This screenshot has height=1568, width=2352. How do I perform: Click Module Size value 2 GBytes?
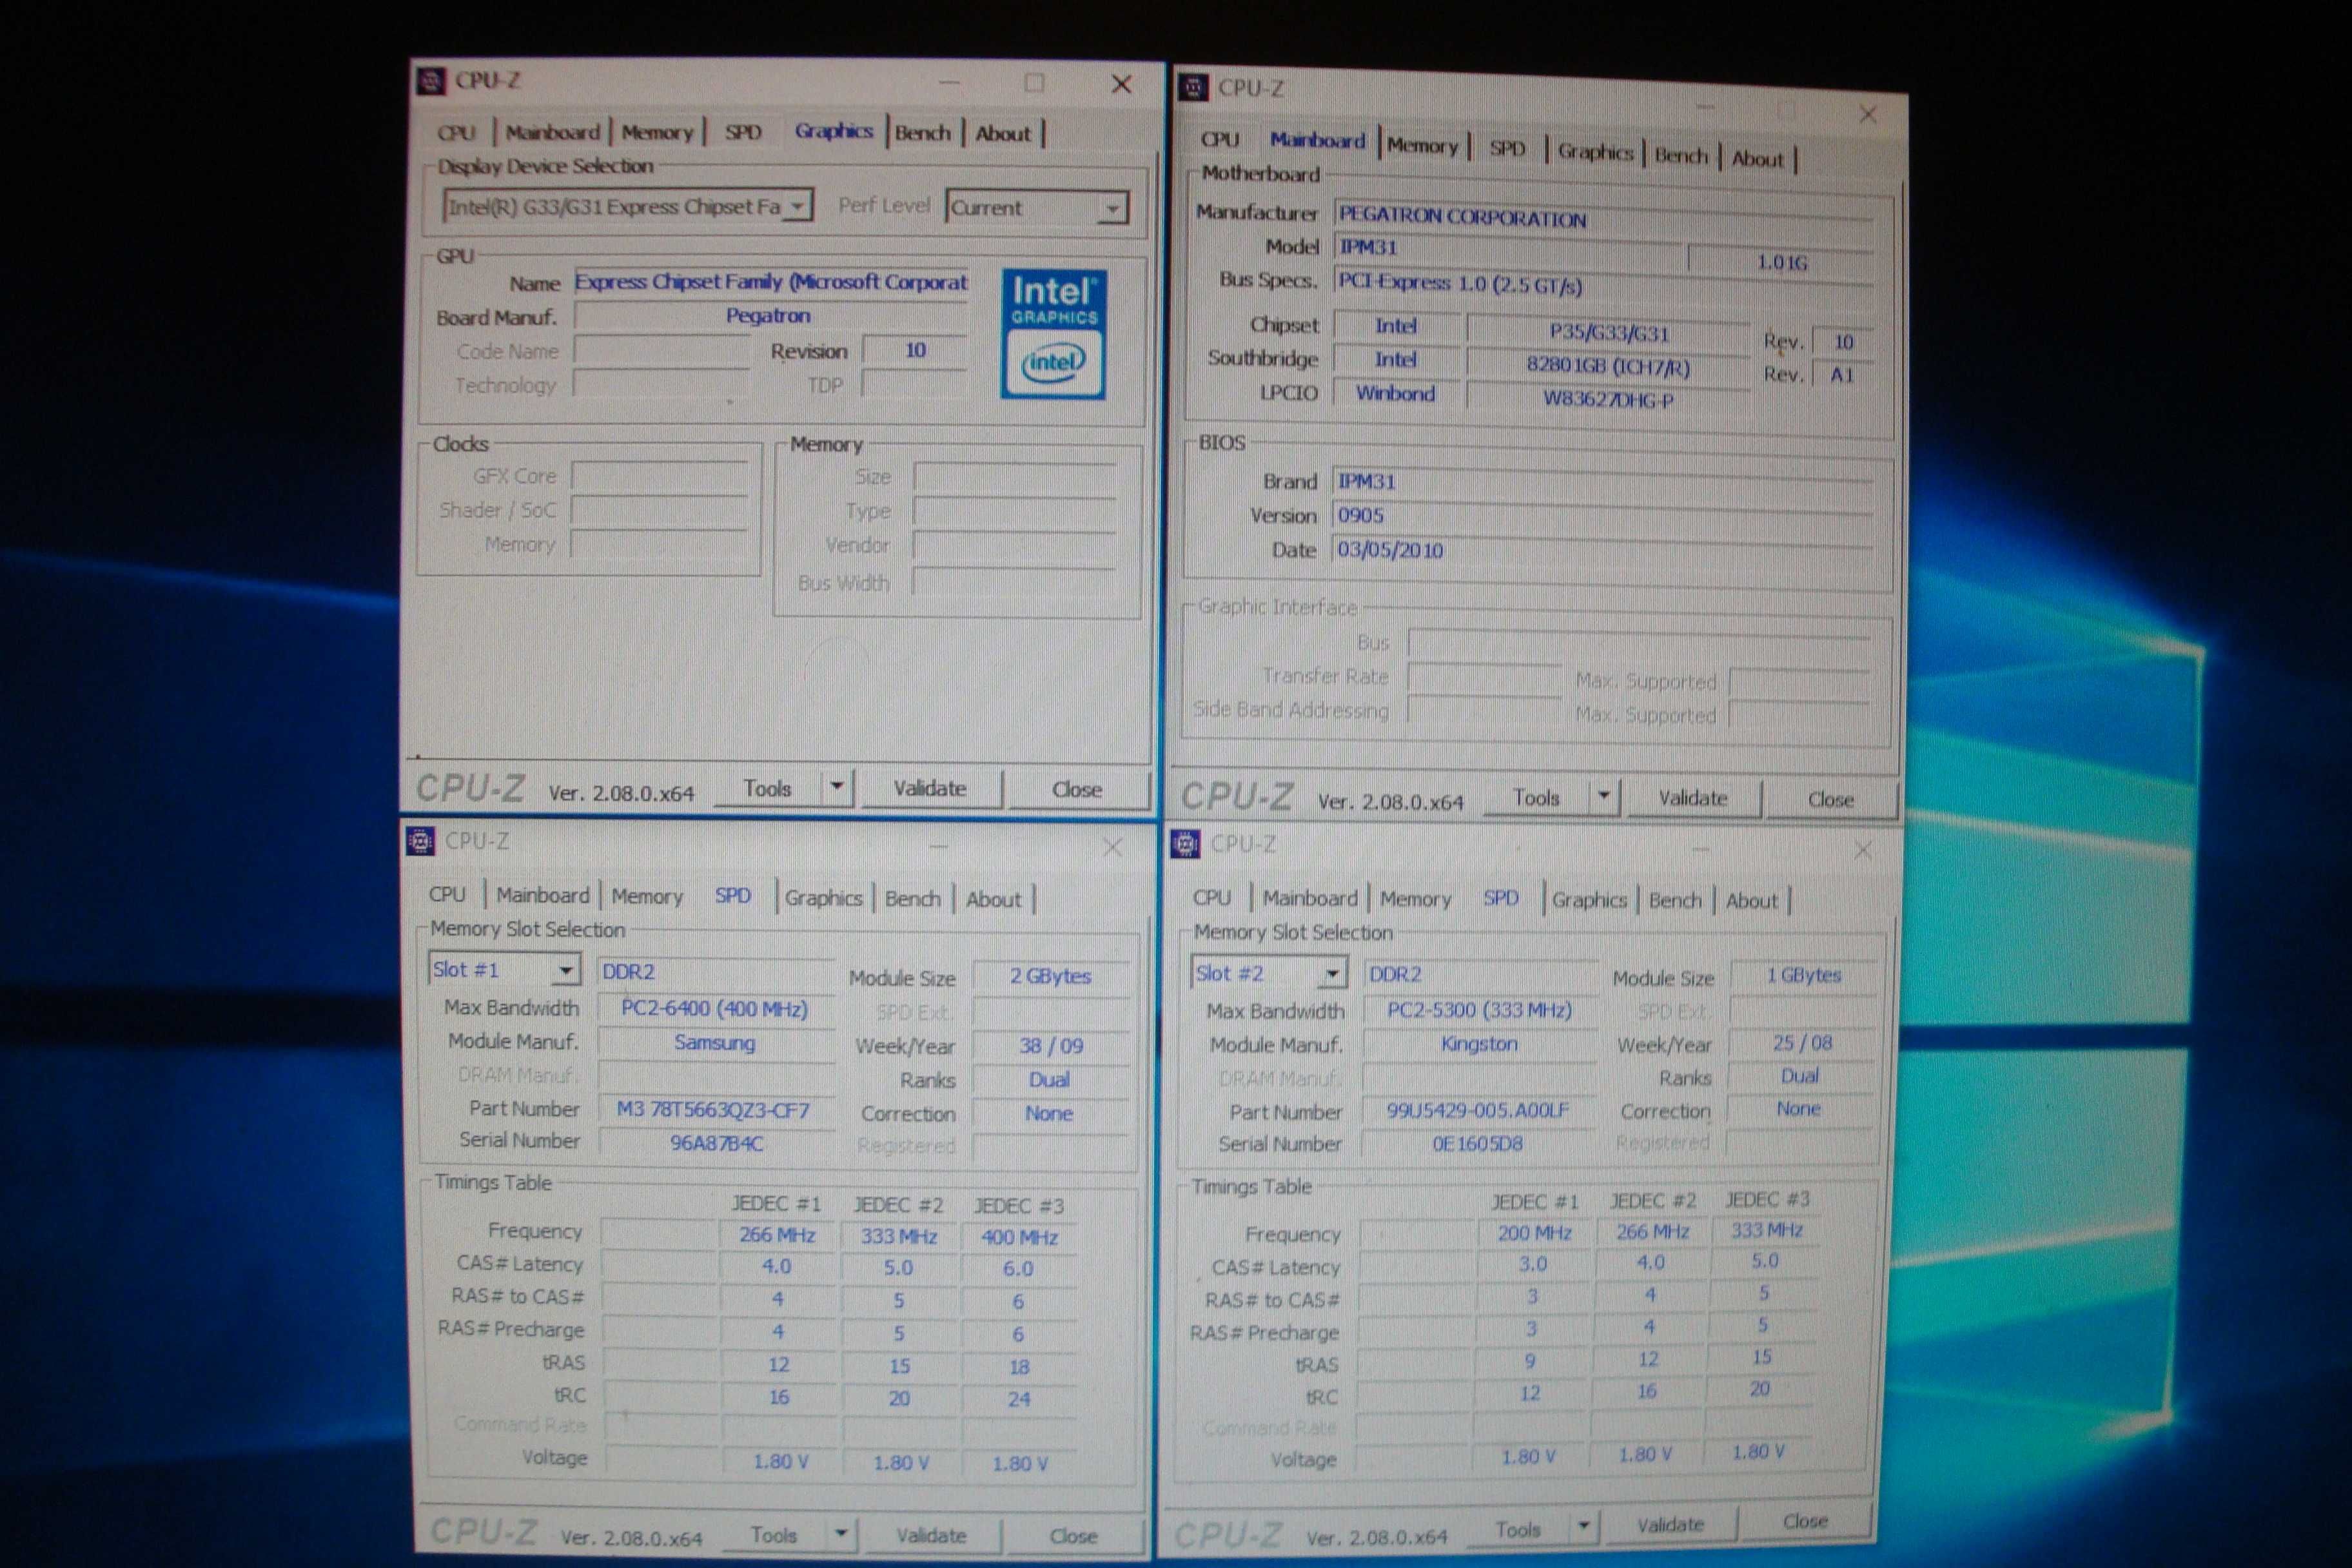1050,976
